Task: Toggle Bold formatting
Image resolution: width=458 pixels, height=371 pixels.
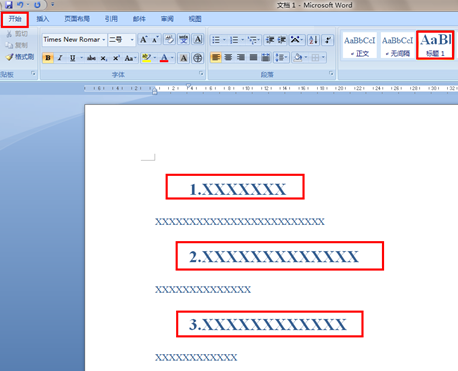Action: (48, 58)
